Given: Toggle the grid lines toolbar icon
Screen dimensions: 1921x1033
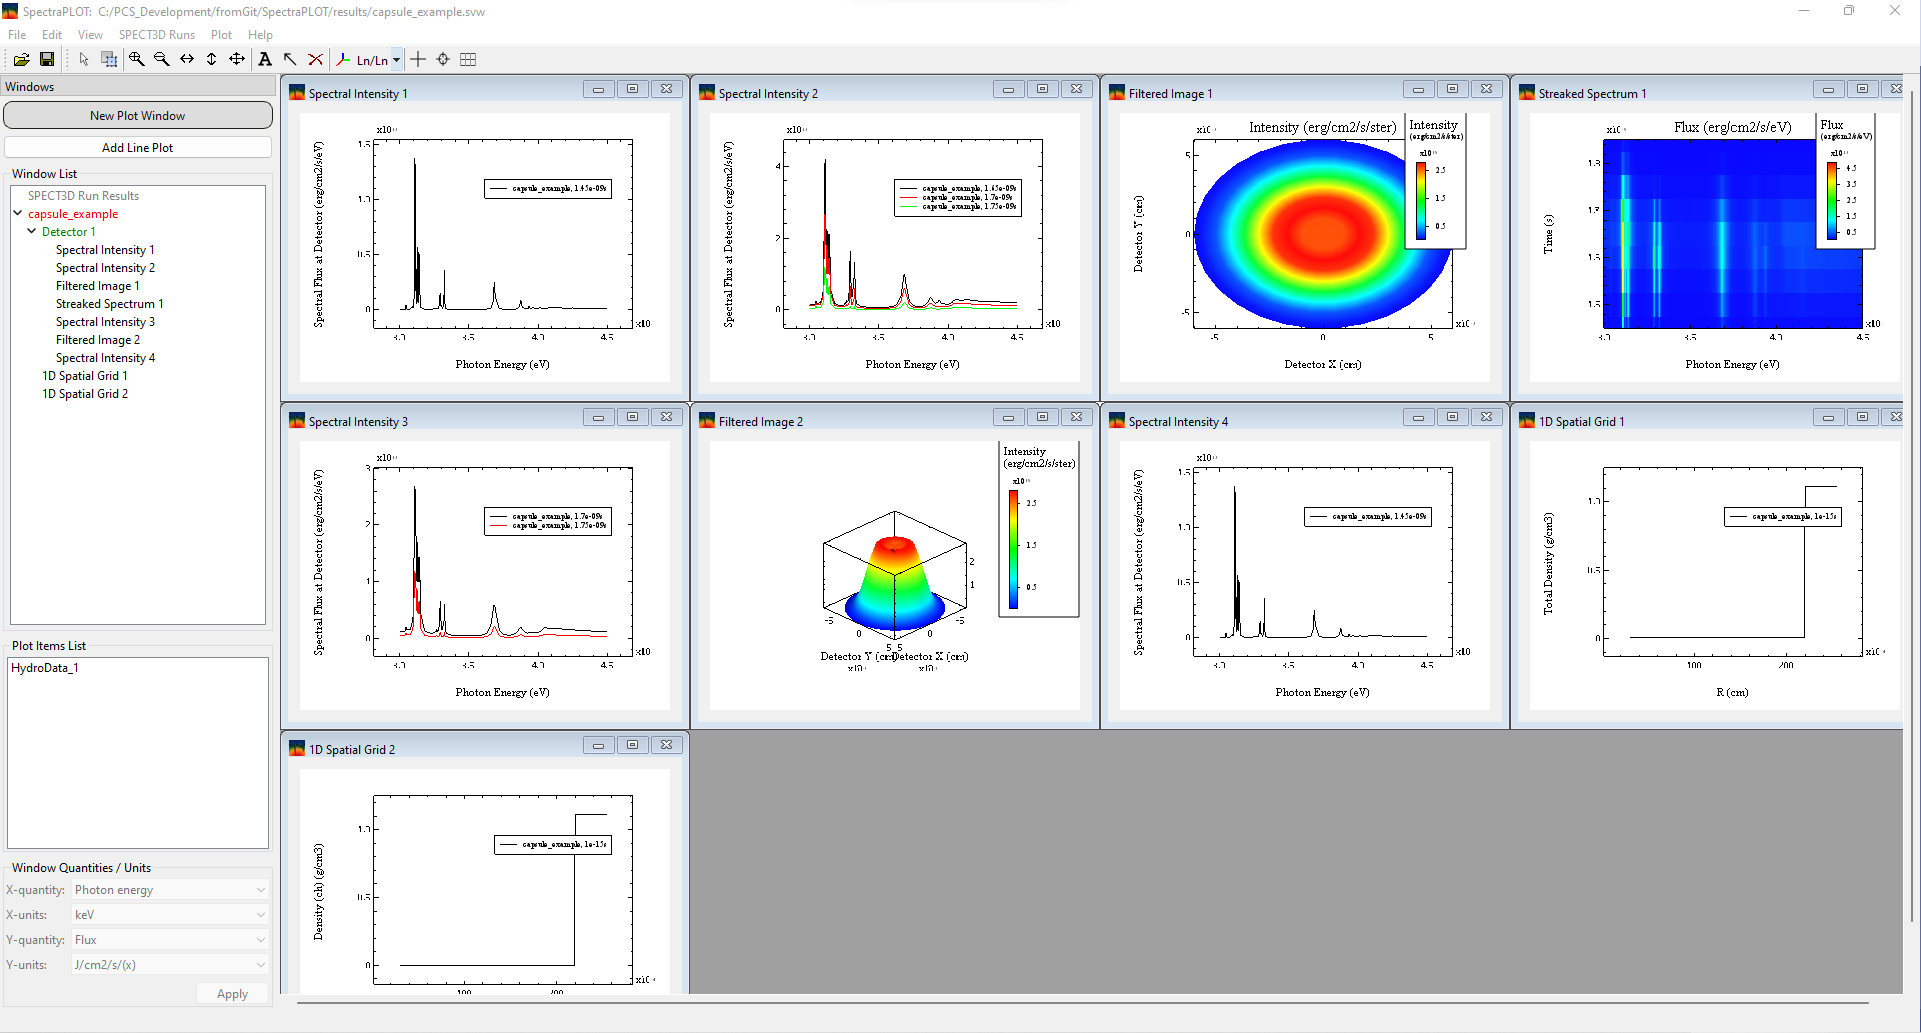Looking at the screenshot, I should (x=468, y=60).
